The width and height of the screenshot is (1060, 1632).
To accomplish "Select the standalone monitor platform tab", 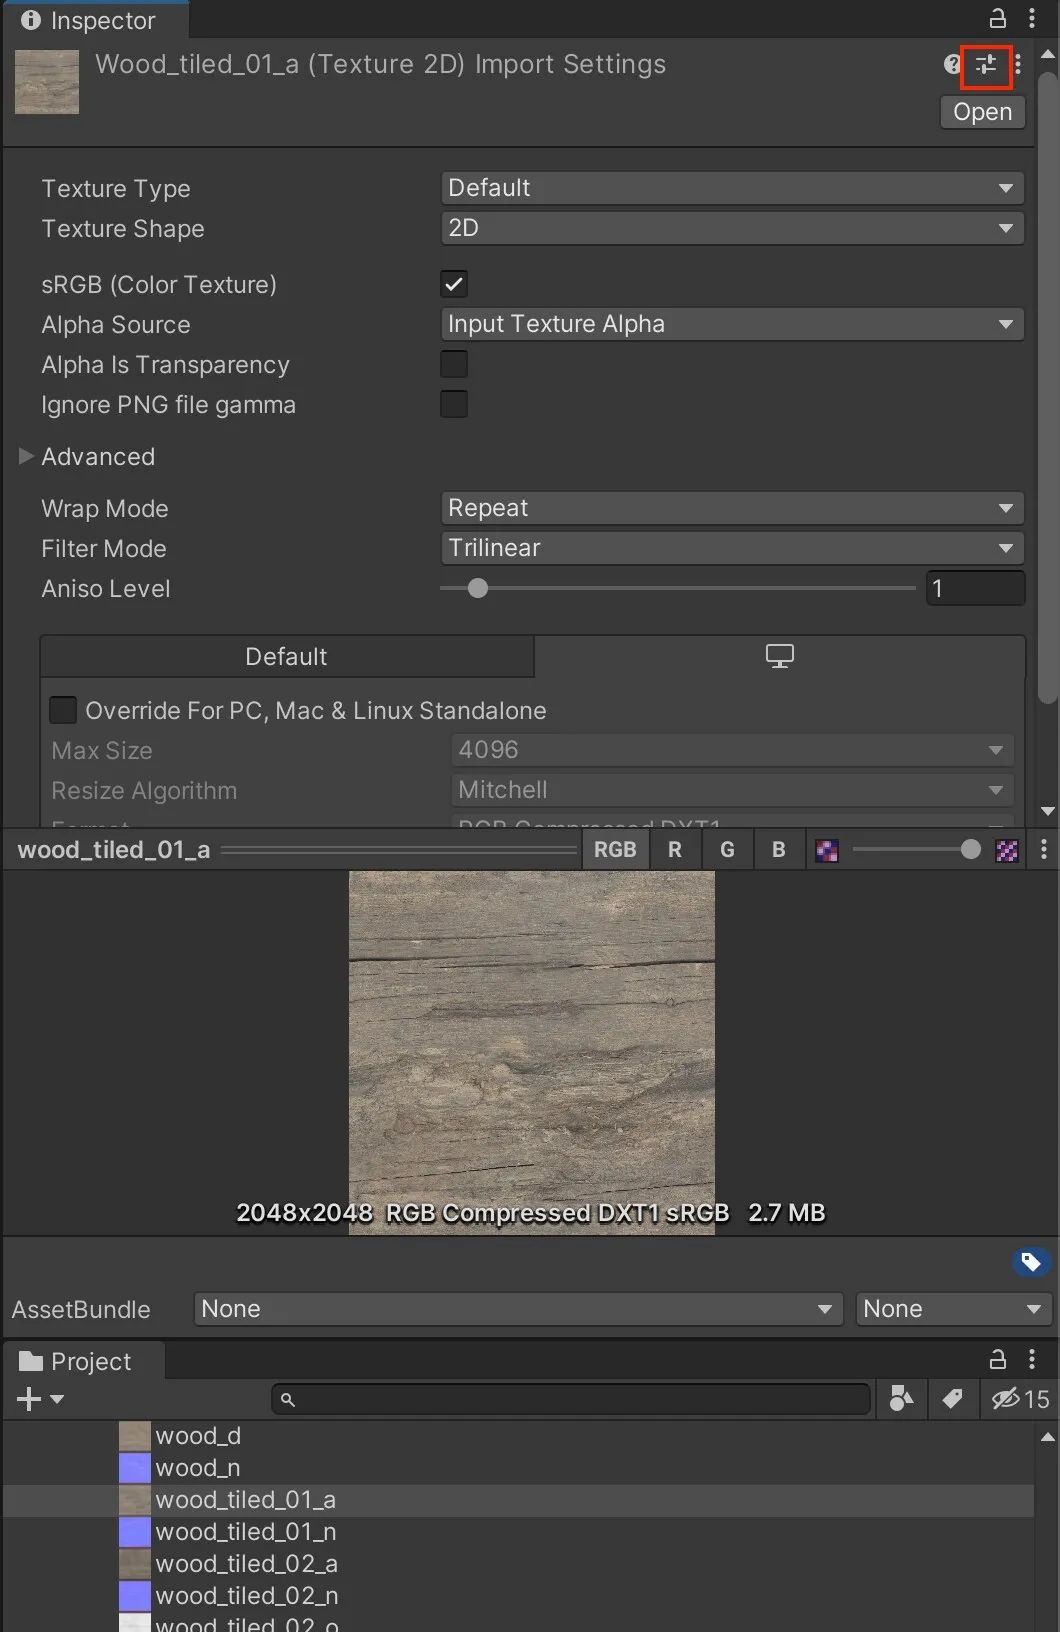I will (779, 657).
